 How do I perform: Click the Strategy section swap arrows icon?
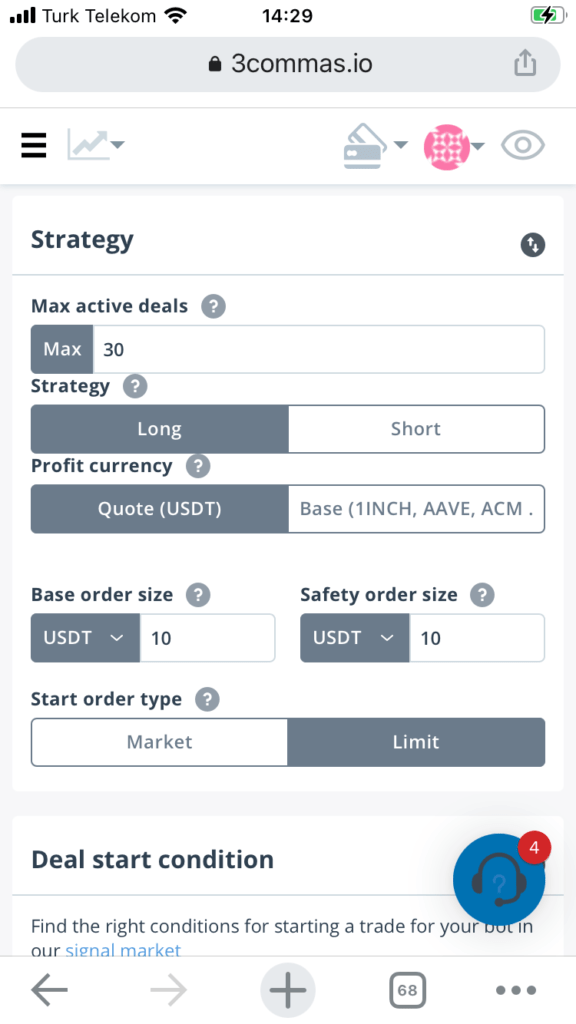tap(533, 245)
